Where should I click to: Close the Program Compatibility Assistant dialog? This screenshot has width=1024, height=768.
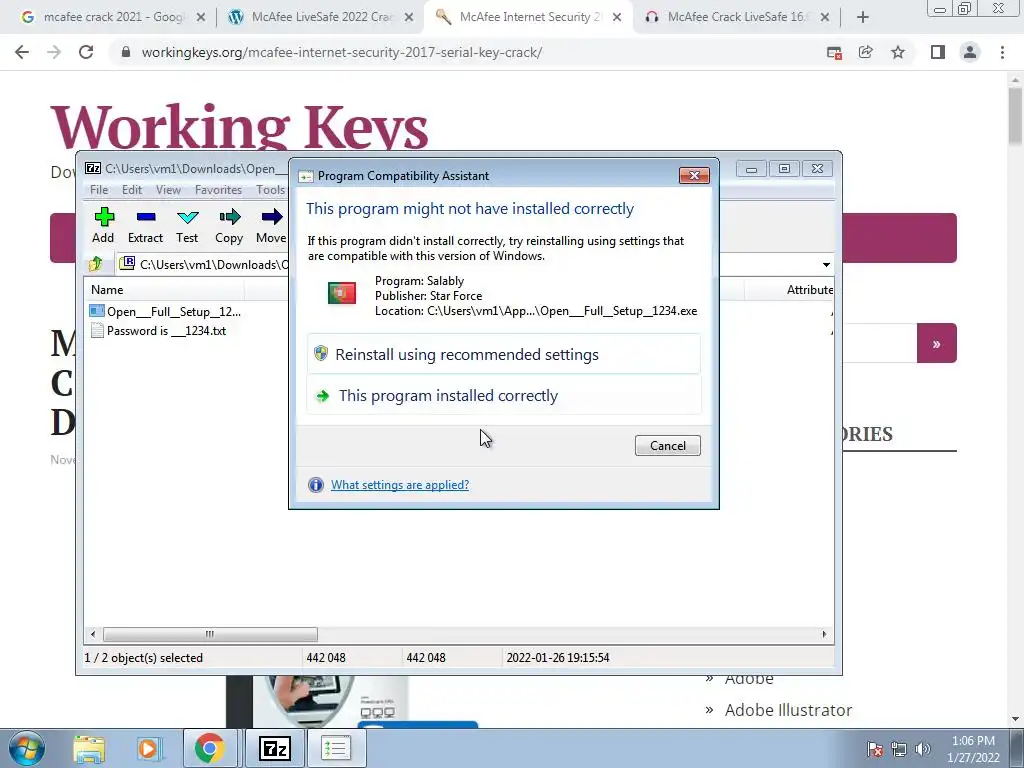[694, 175]
